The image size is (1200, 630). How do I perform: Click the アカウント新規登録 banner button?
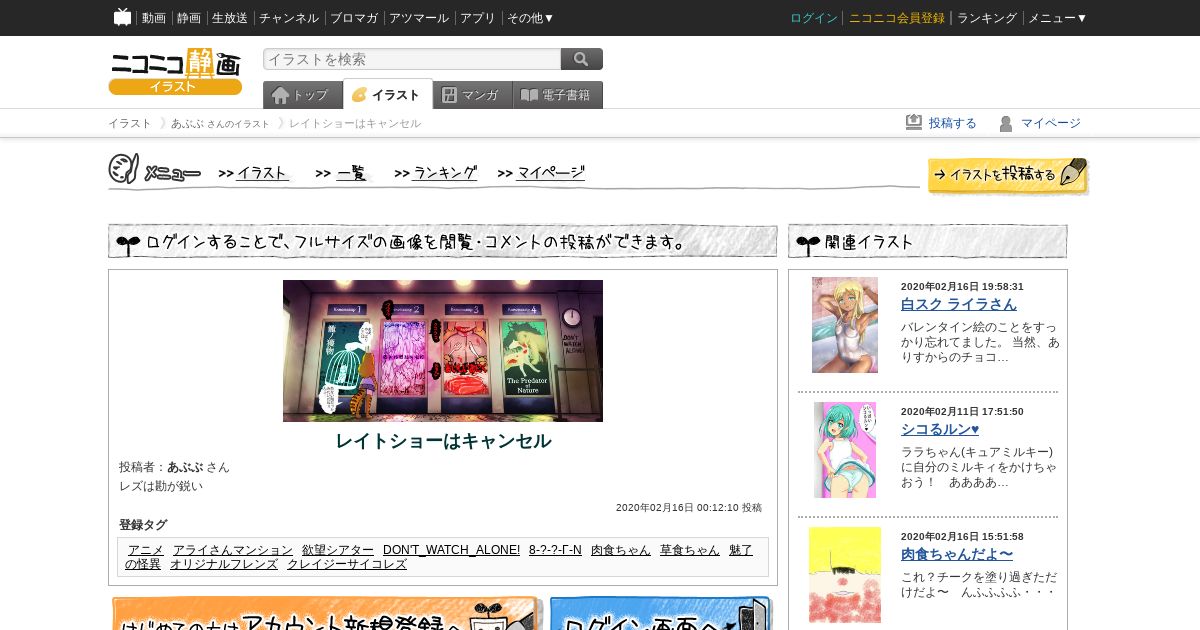tap(326, 614)
